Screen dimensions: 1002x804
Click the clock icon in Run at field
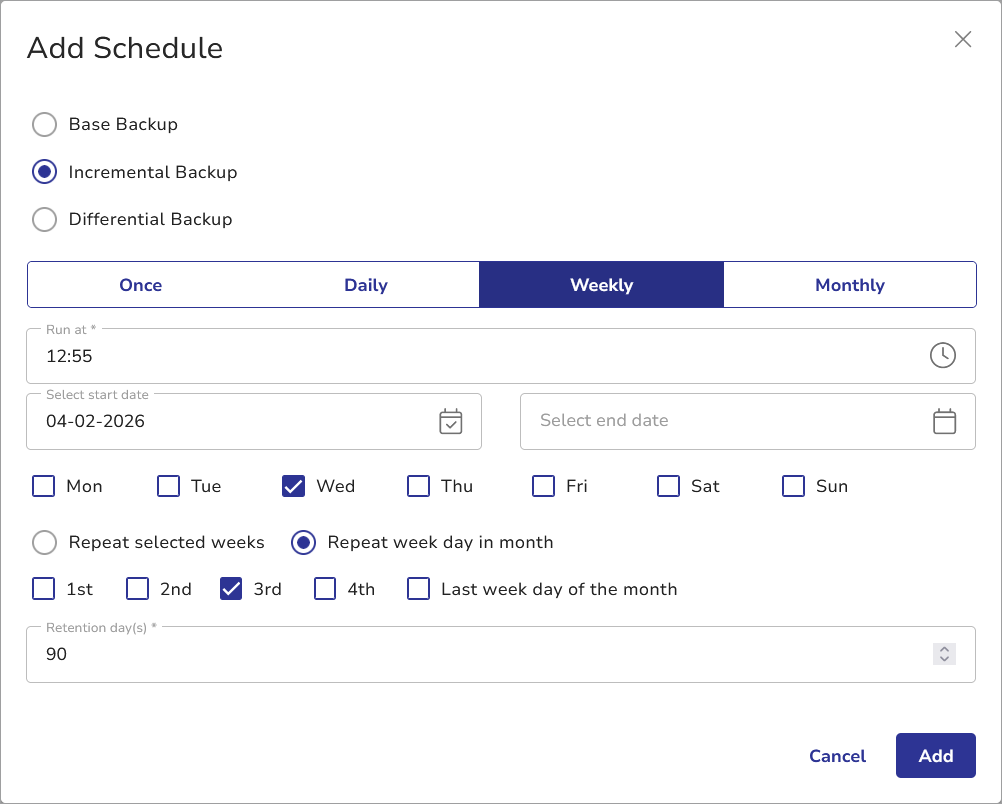pos(942,355)
